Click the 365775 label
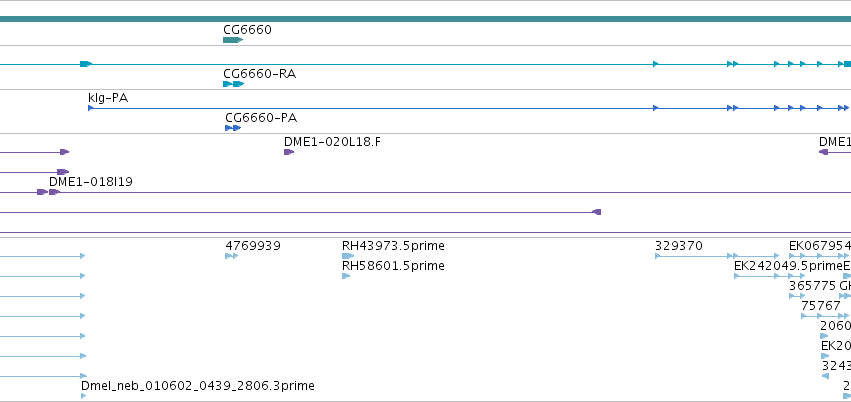Image resolution: width=851 pixels, height=402 pixels. (x=812, y=286)
